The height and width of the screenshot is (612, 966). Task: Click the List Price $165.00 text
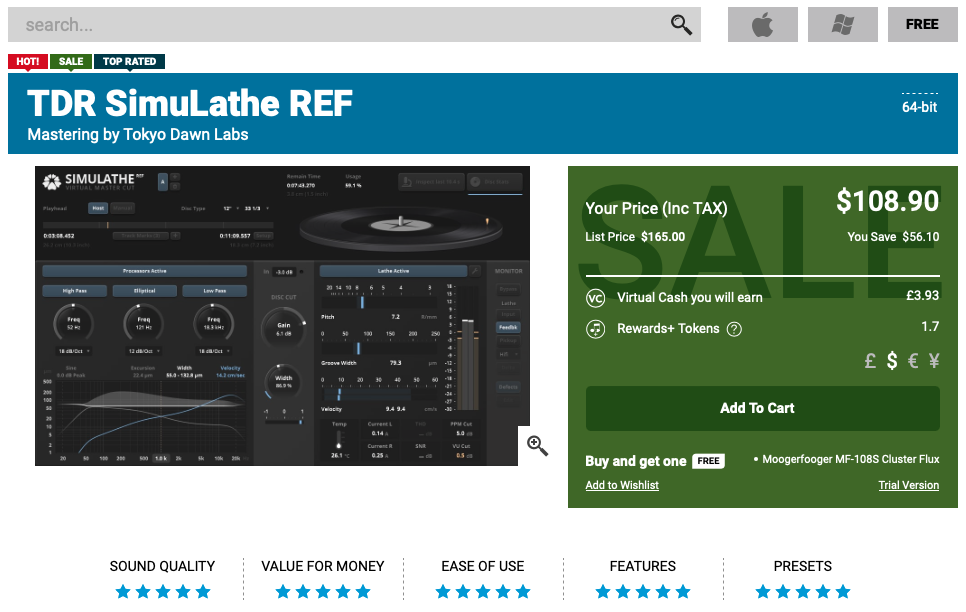pos(635,237)
